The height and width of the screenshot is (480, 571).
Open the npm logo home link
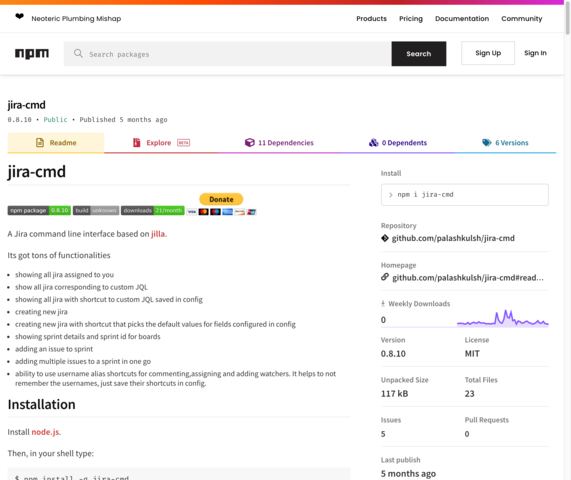32,54
